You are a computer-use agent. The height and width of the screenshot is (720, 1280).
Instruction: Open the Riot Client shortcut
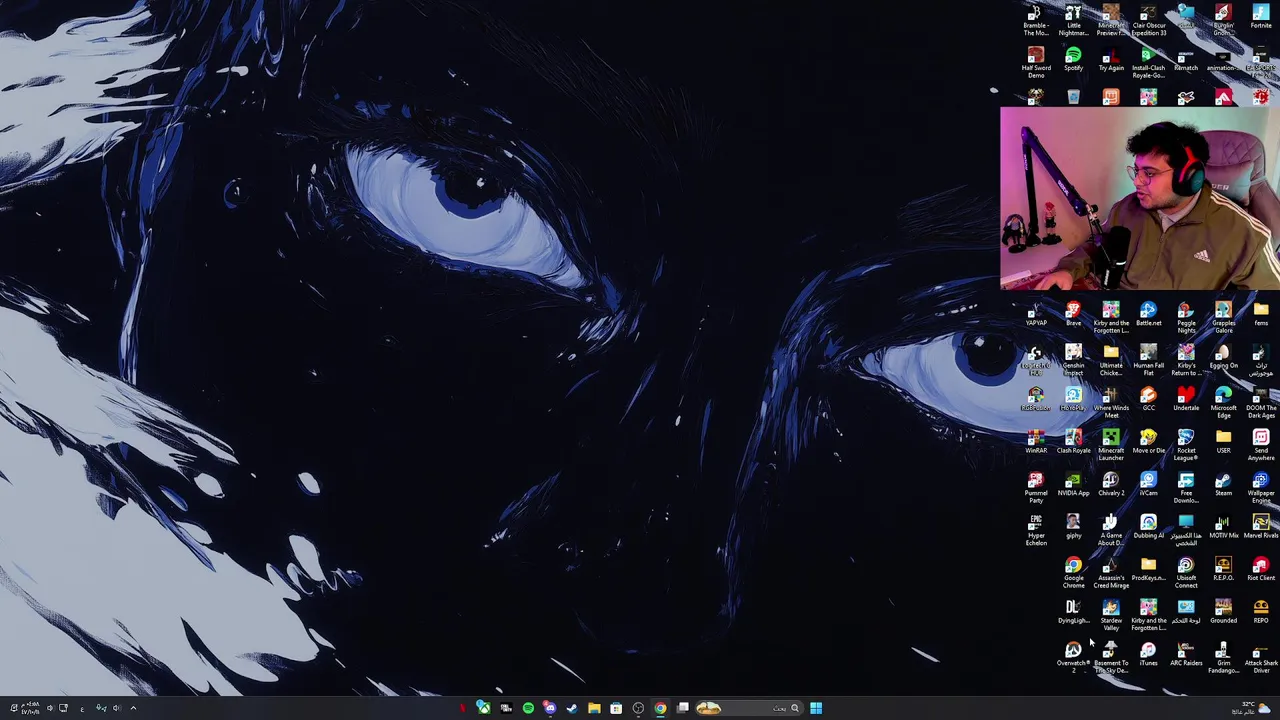(1261, 570)
